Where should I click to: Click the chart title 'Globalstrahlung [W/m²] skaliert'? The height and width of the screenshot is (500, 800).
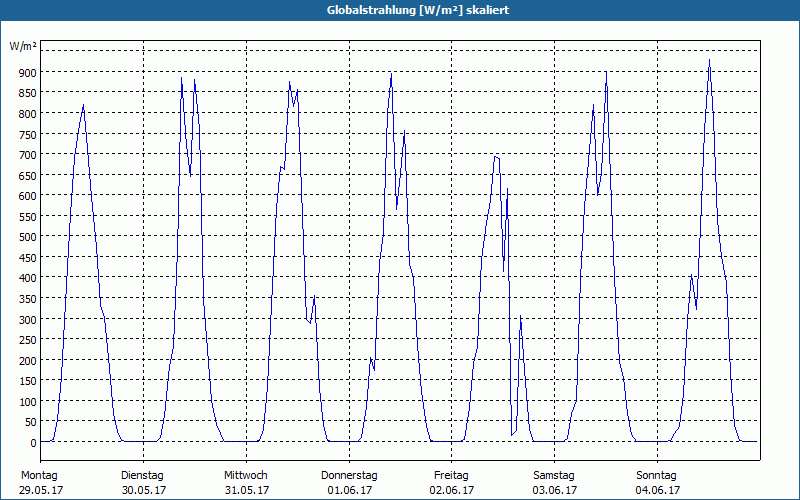coord(418,10)
